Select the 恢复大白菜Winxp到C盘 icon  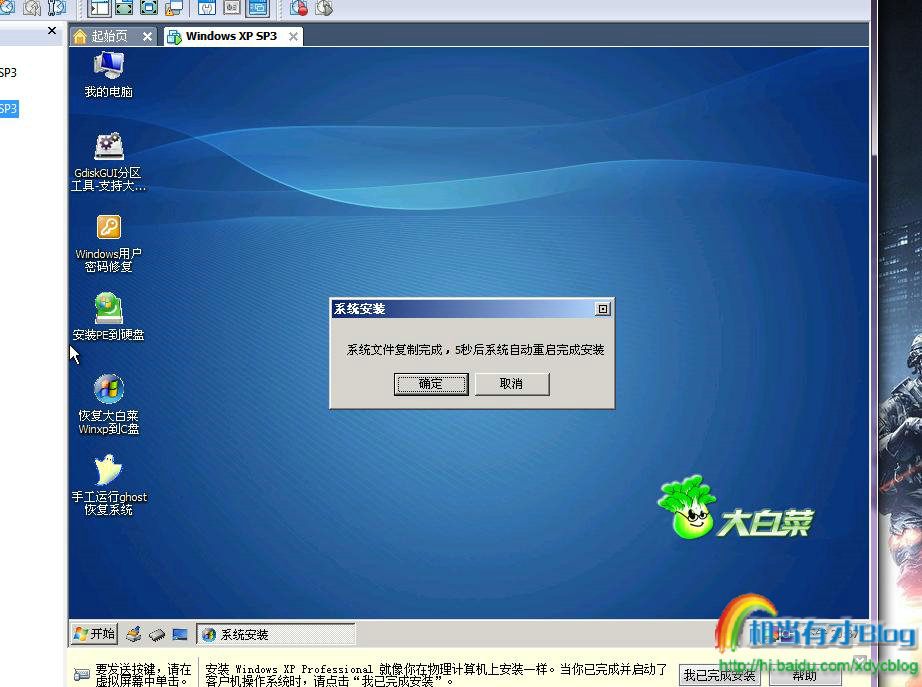tap(109, 404)
